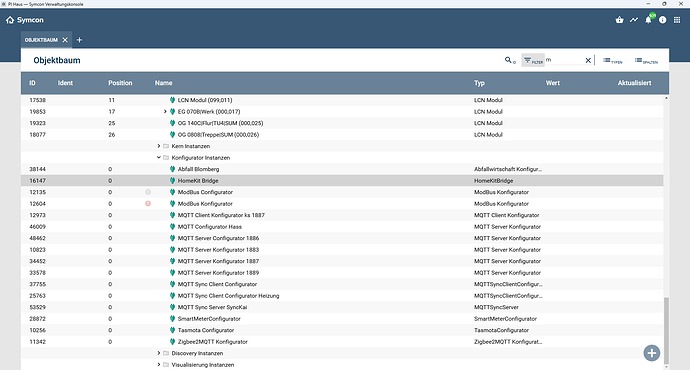Sort by the ID column header

click(33, 83)
